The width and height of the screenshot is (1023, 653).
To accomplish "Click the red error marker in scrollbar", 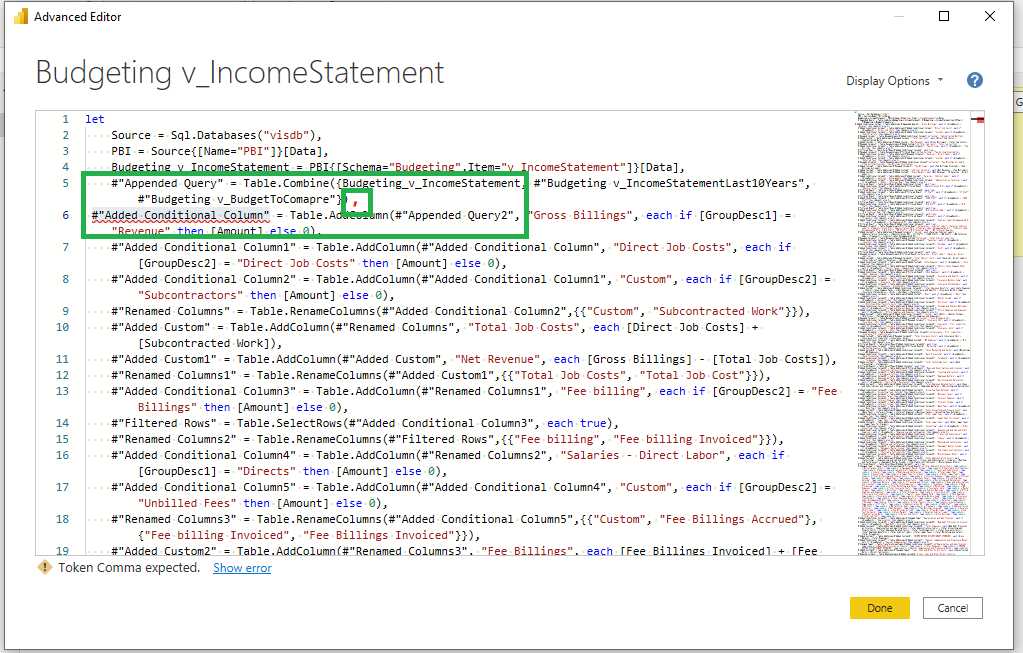I will tap(978, 119).
